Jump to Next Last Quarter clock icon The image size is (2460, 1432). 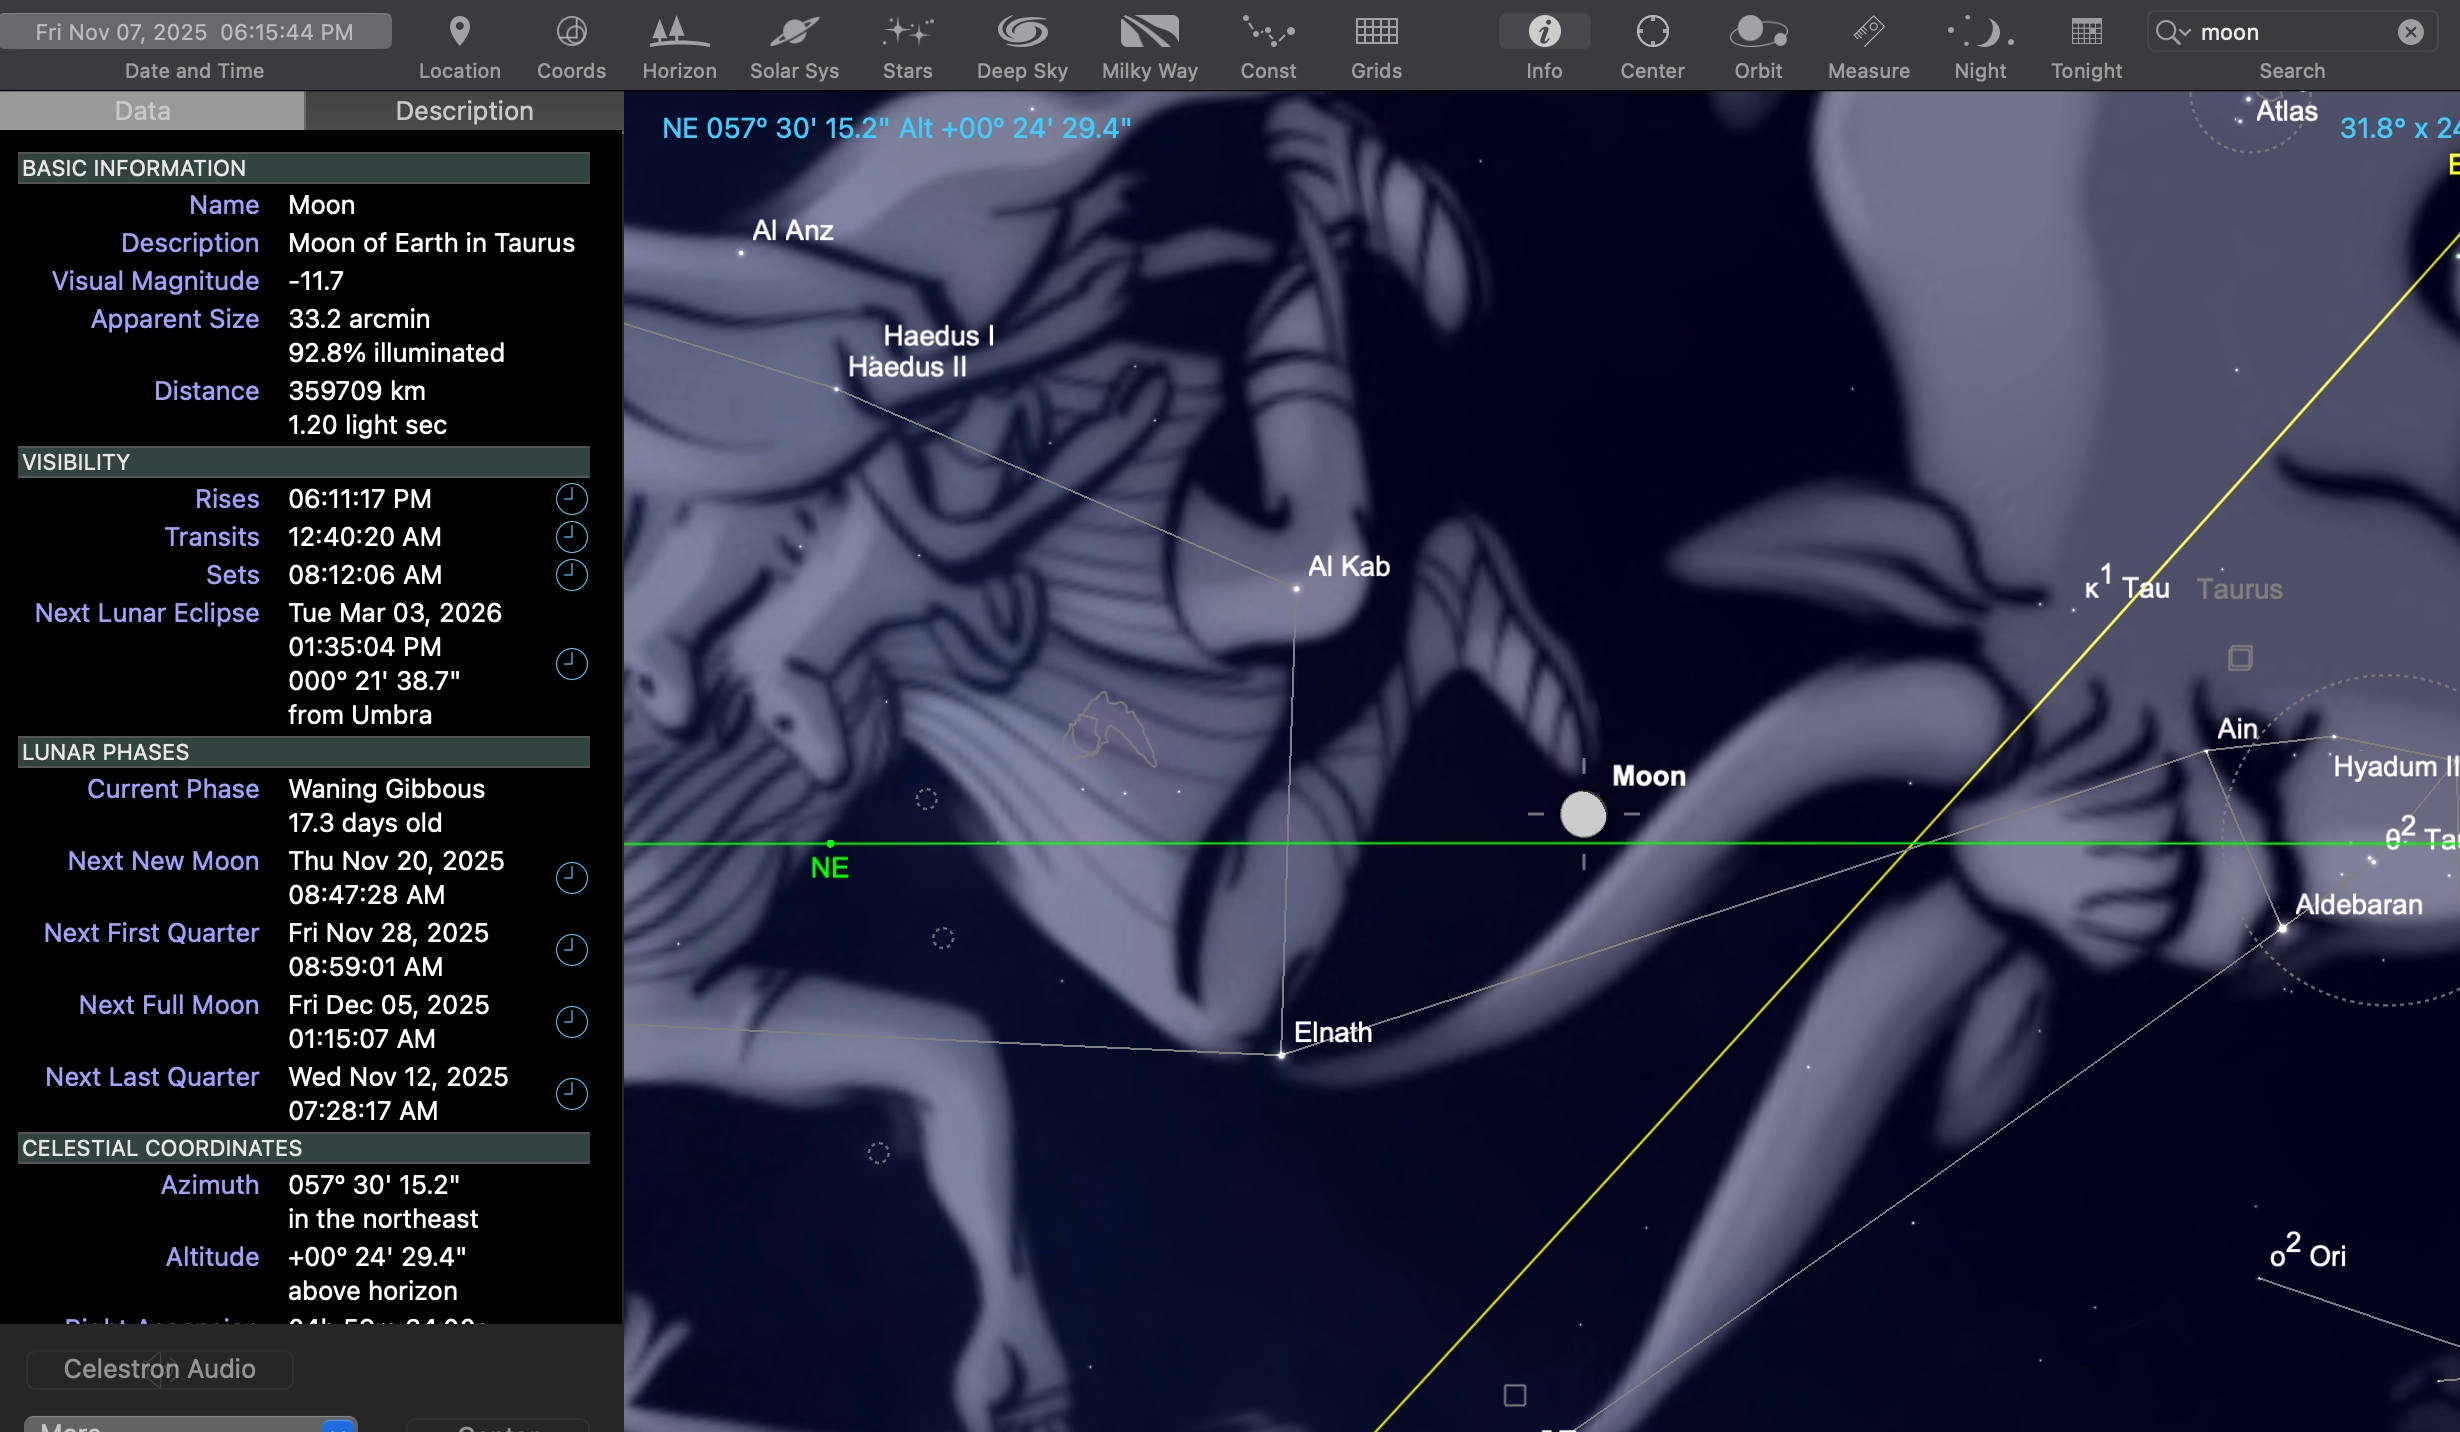pyautogui.click(x=571, y=1093)
